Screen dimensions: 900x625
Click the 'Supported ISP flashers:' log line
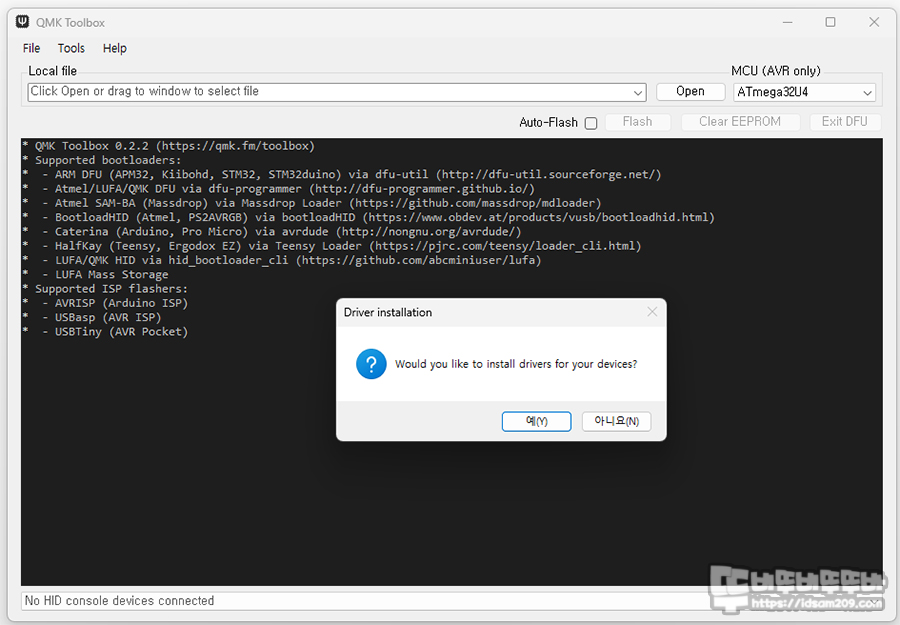pyautogui.click(x=105, y=289)
